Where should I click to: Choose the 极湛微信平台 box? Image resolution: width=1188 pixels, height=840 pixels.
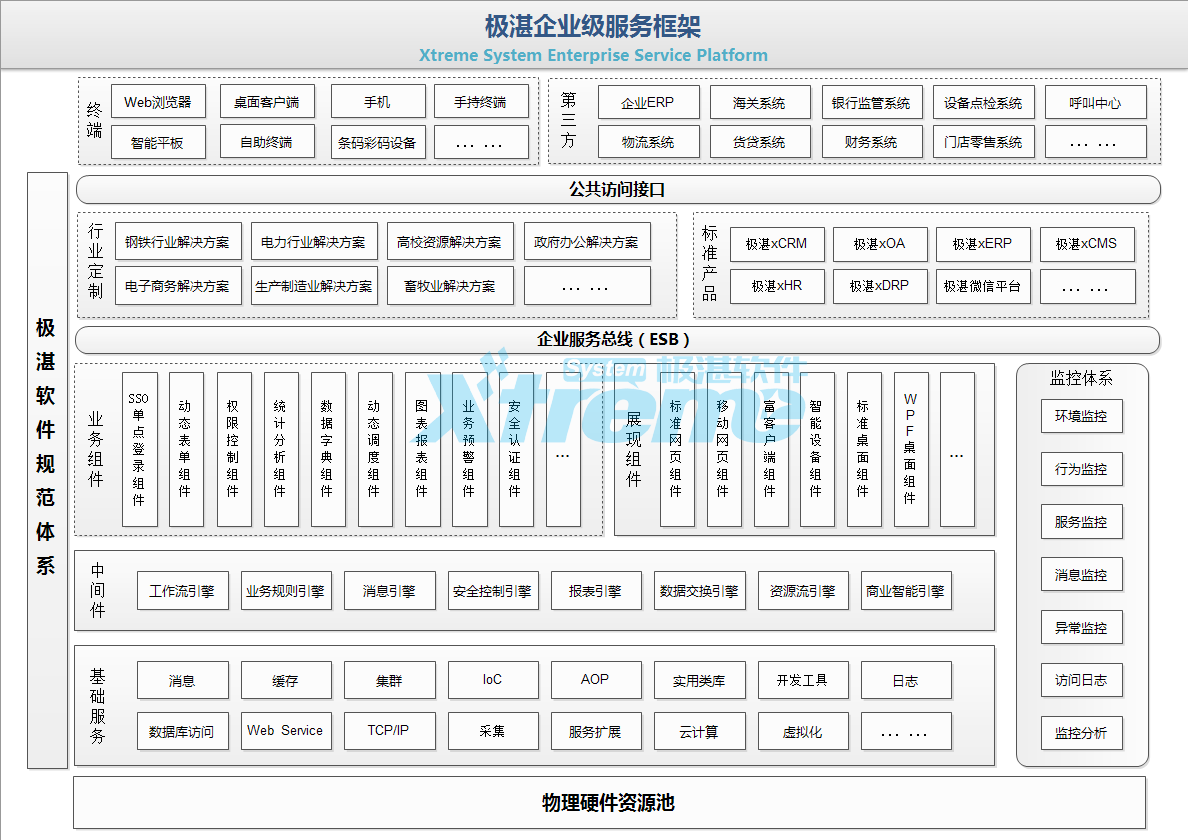[x=981, y=286]
